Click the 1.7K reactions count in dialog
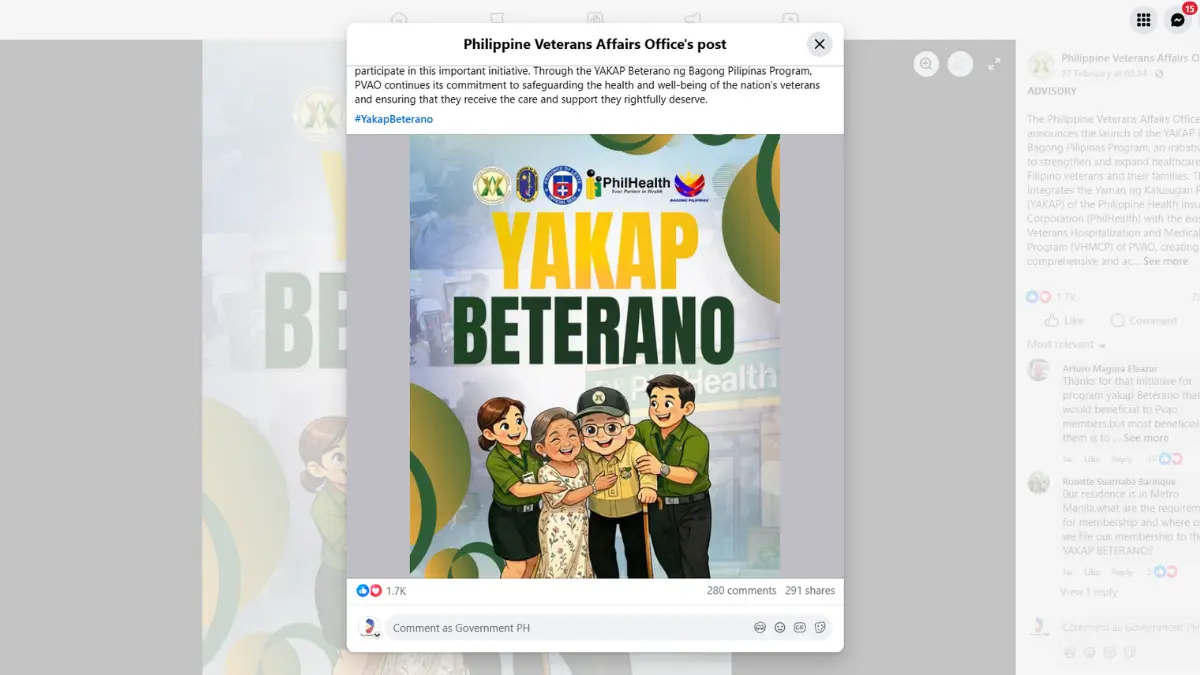1200x675 pixels. (x=395, y=591)
